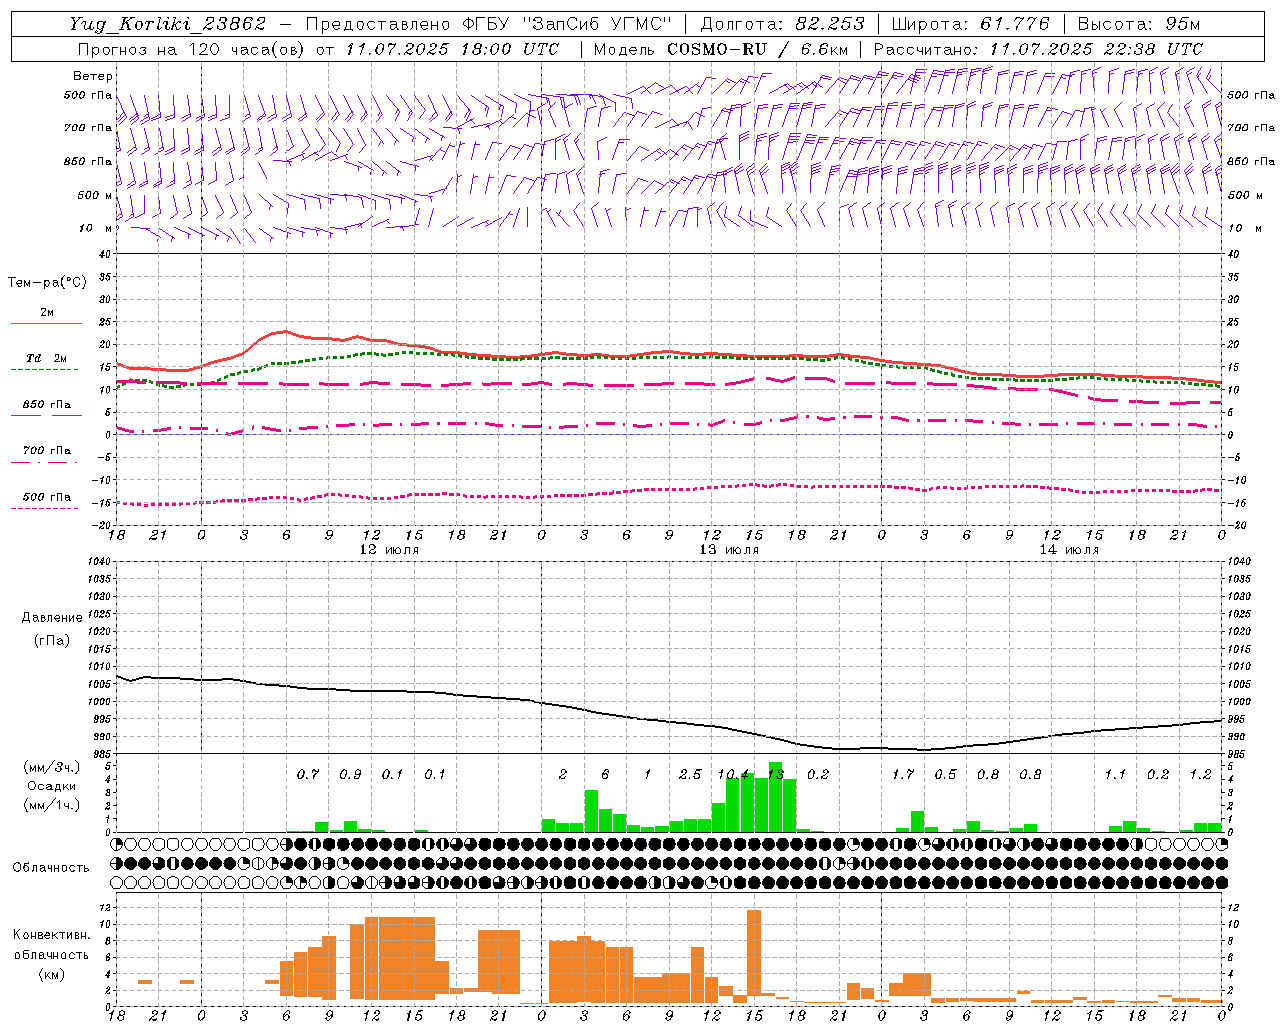Click the precipitation value 1.1
1280x1024 pixels.
click(x=1115, y=774)
